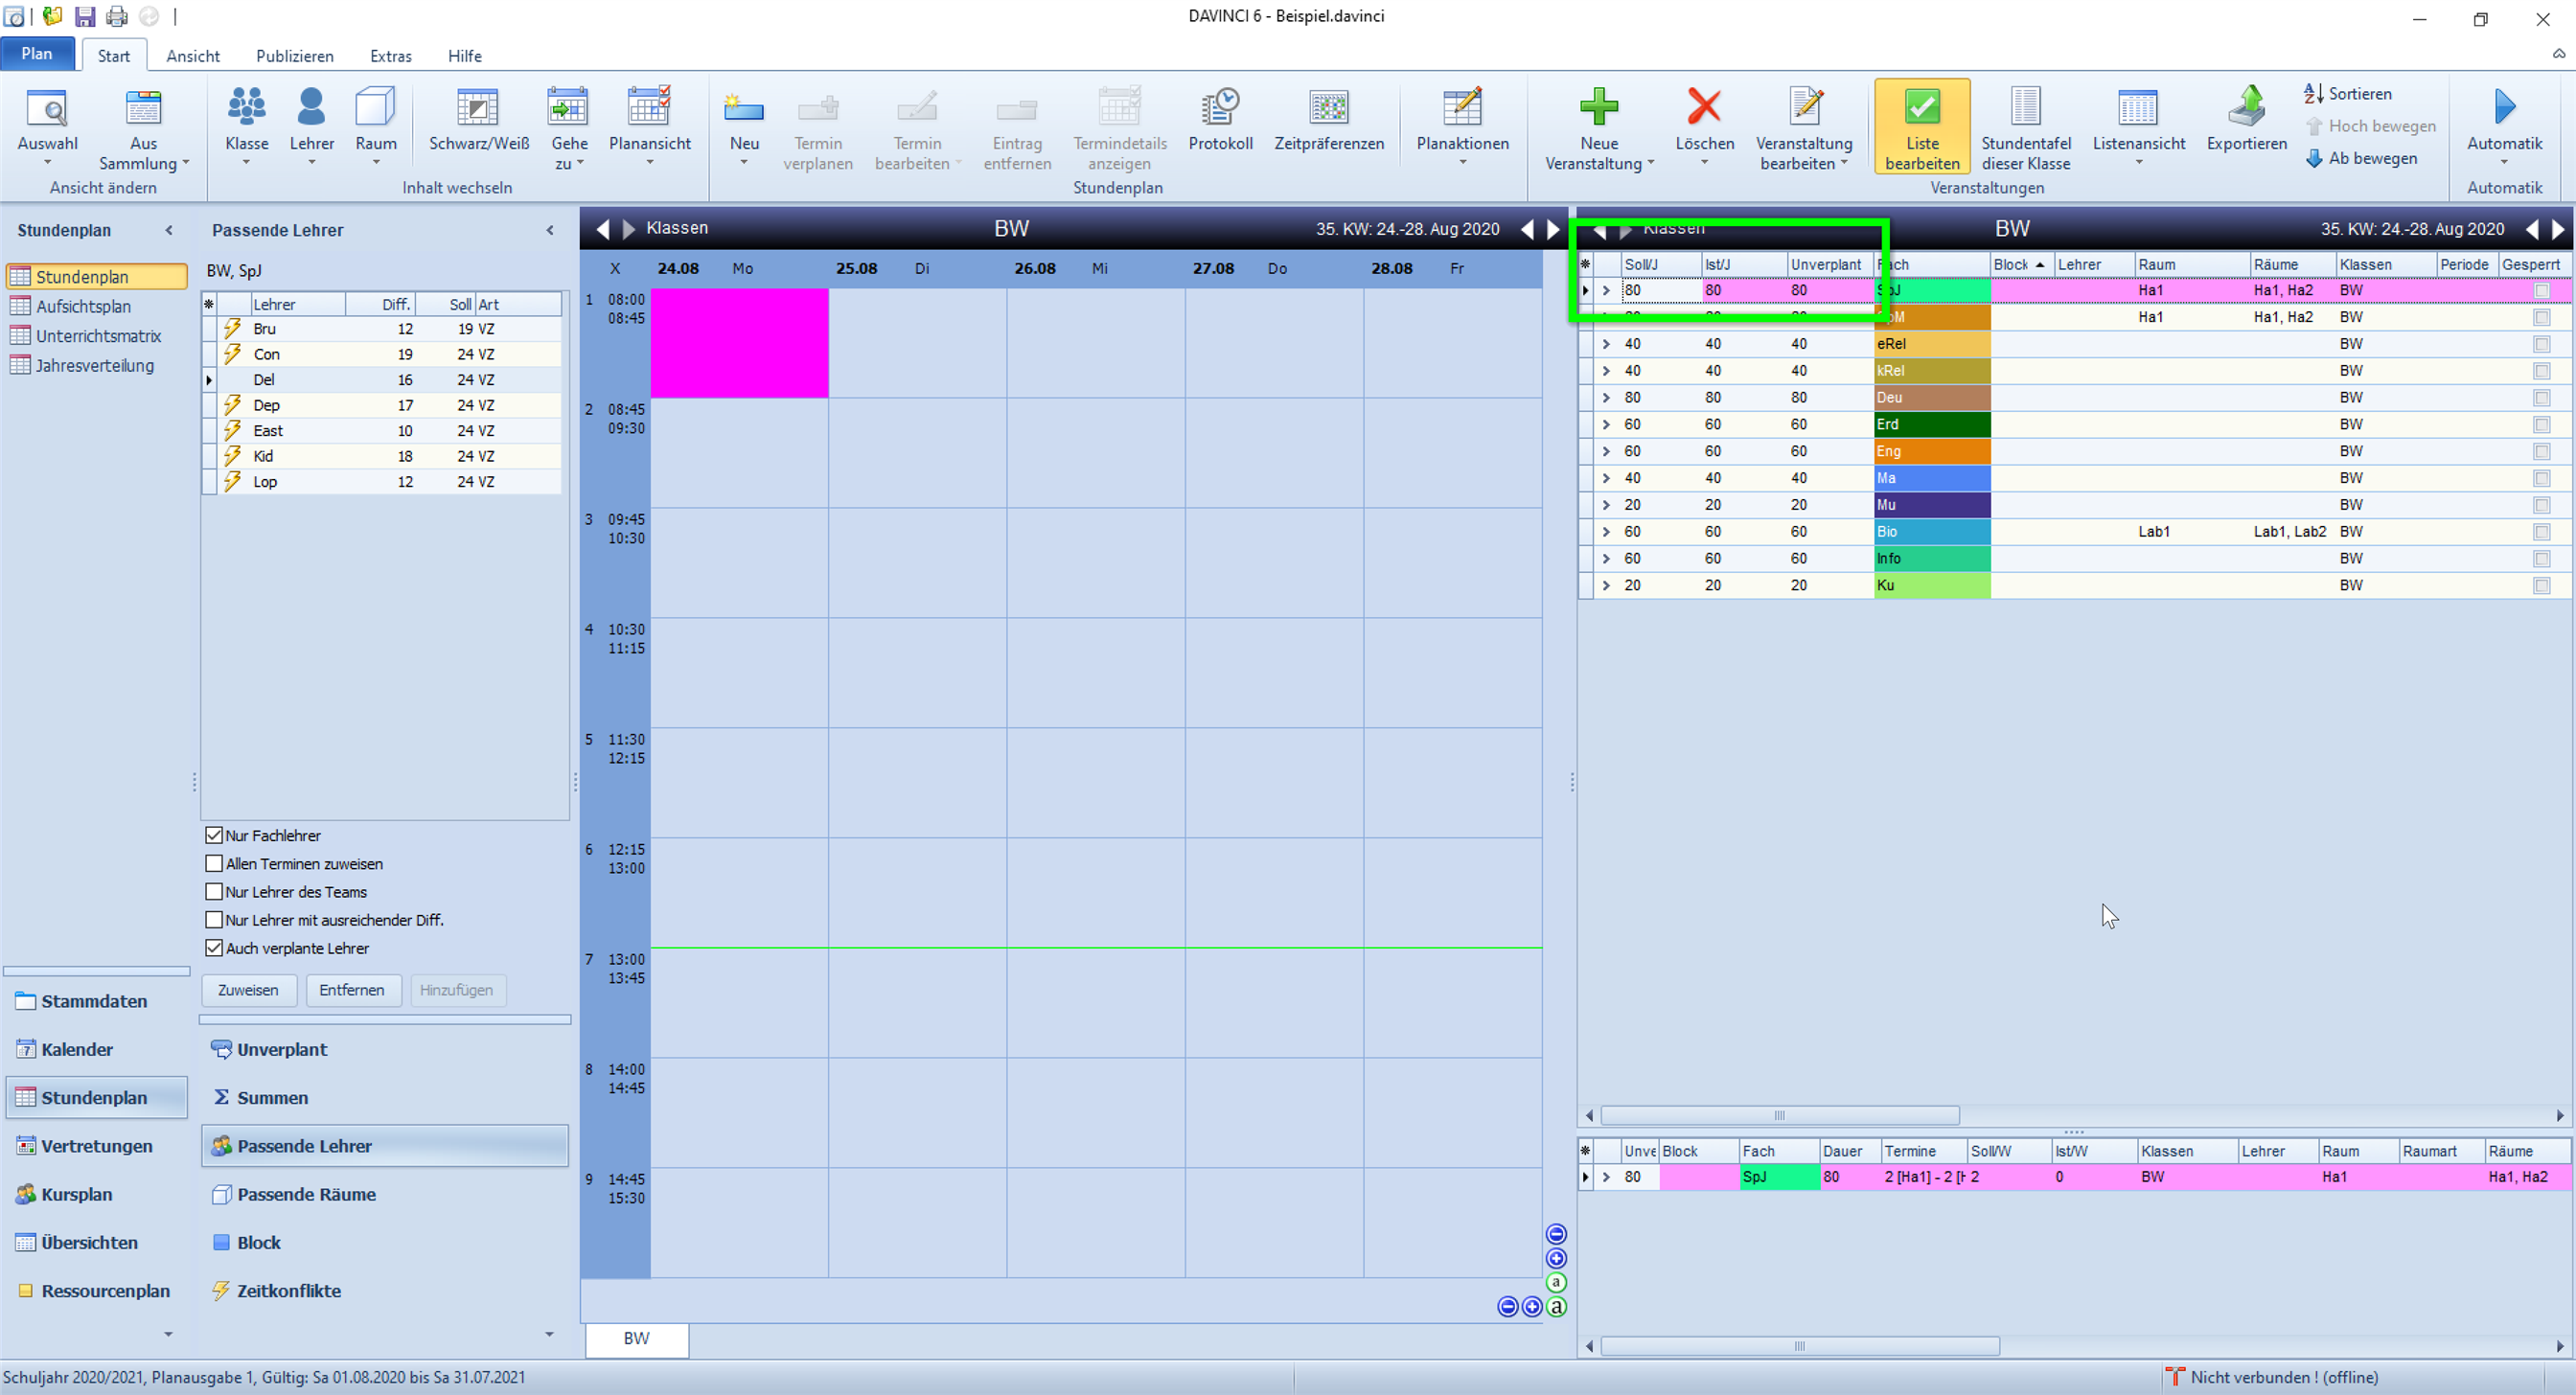Image resolution: width=2576 pixels, height=1395 pixels.
Task: Toggle Gesperrt checkbox in Ku row
Action: 2541,586
